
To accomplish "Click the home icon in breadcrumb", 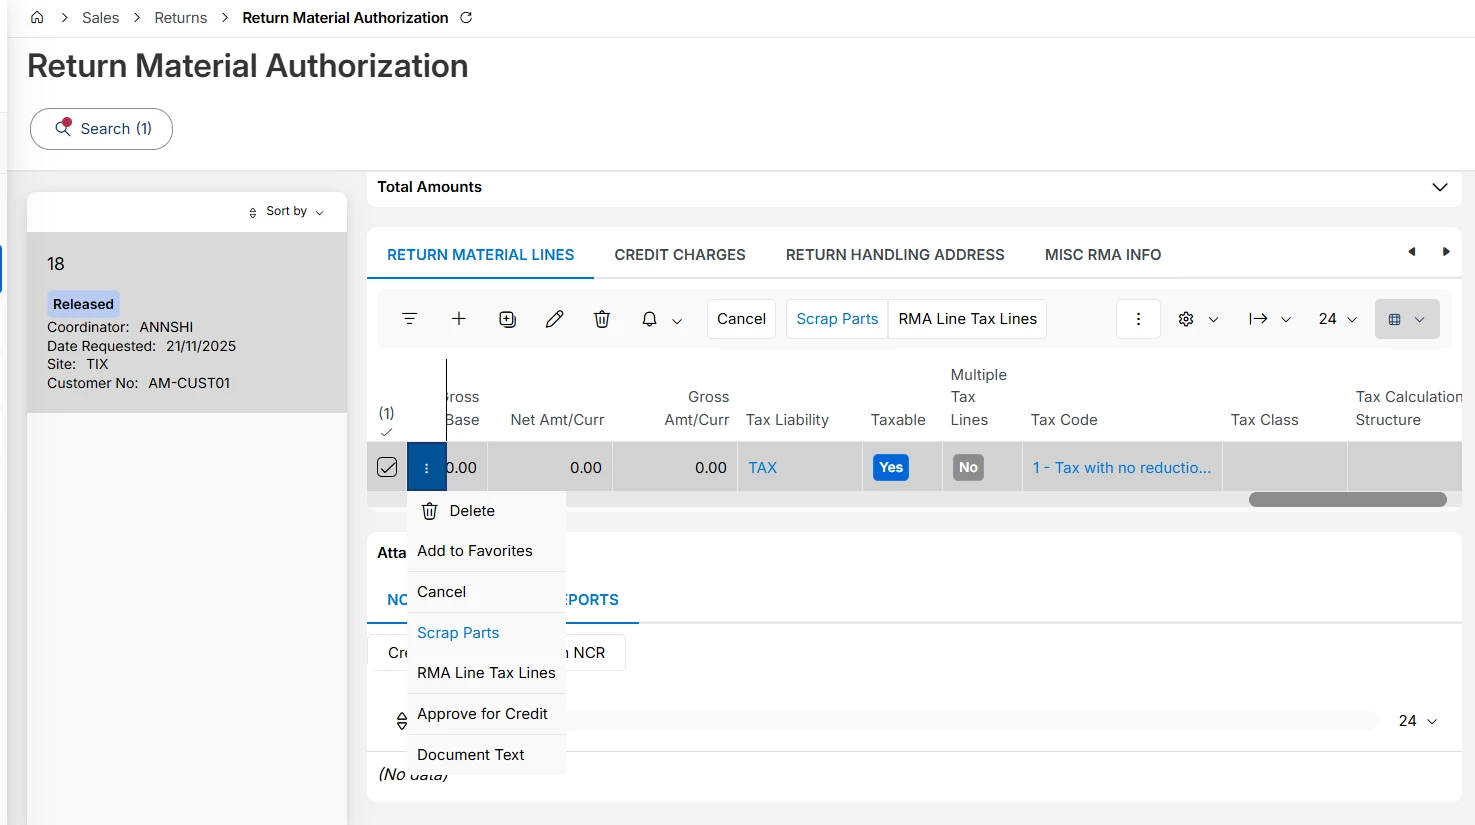I will click(37, 18).
